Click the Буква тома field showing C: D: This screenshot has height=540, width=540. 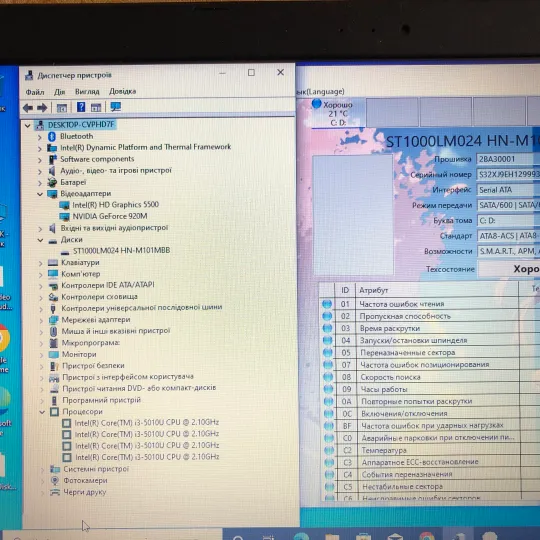click(x=508, y=220)
